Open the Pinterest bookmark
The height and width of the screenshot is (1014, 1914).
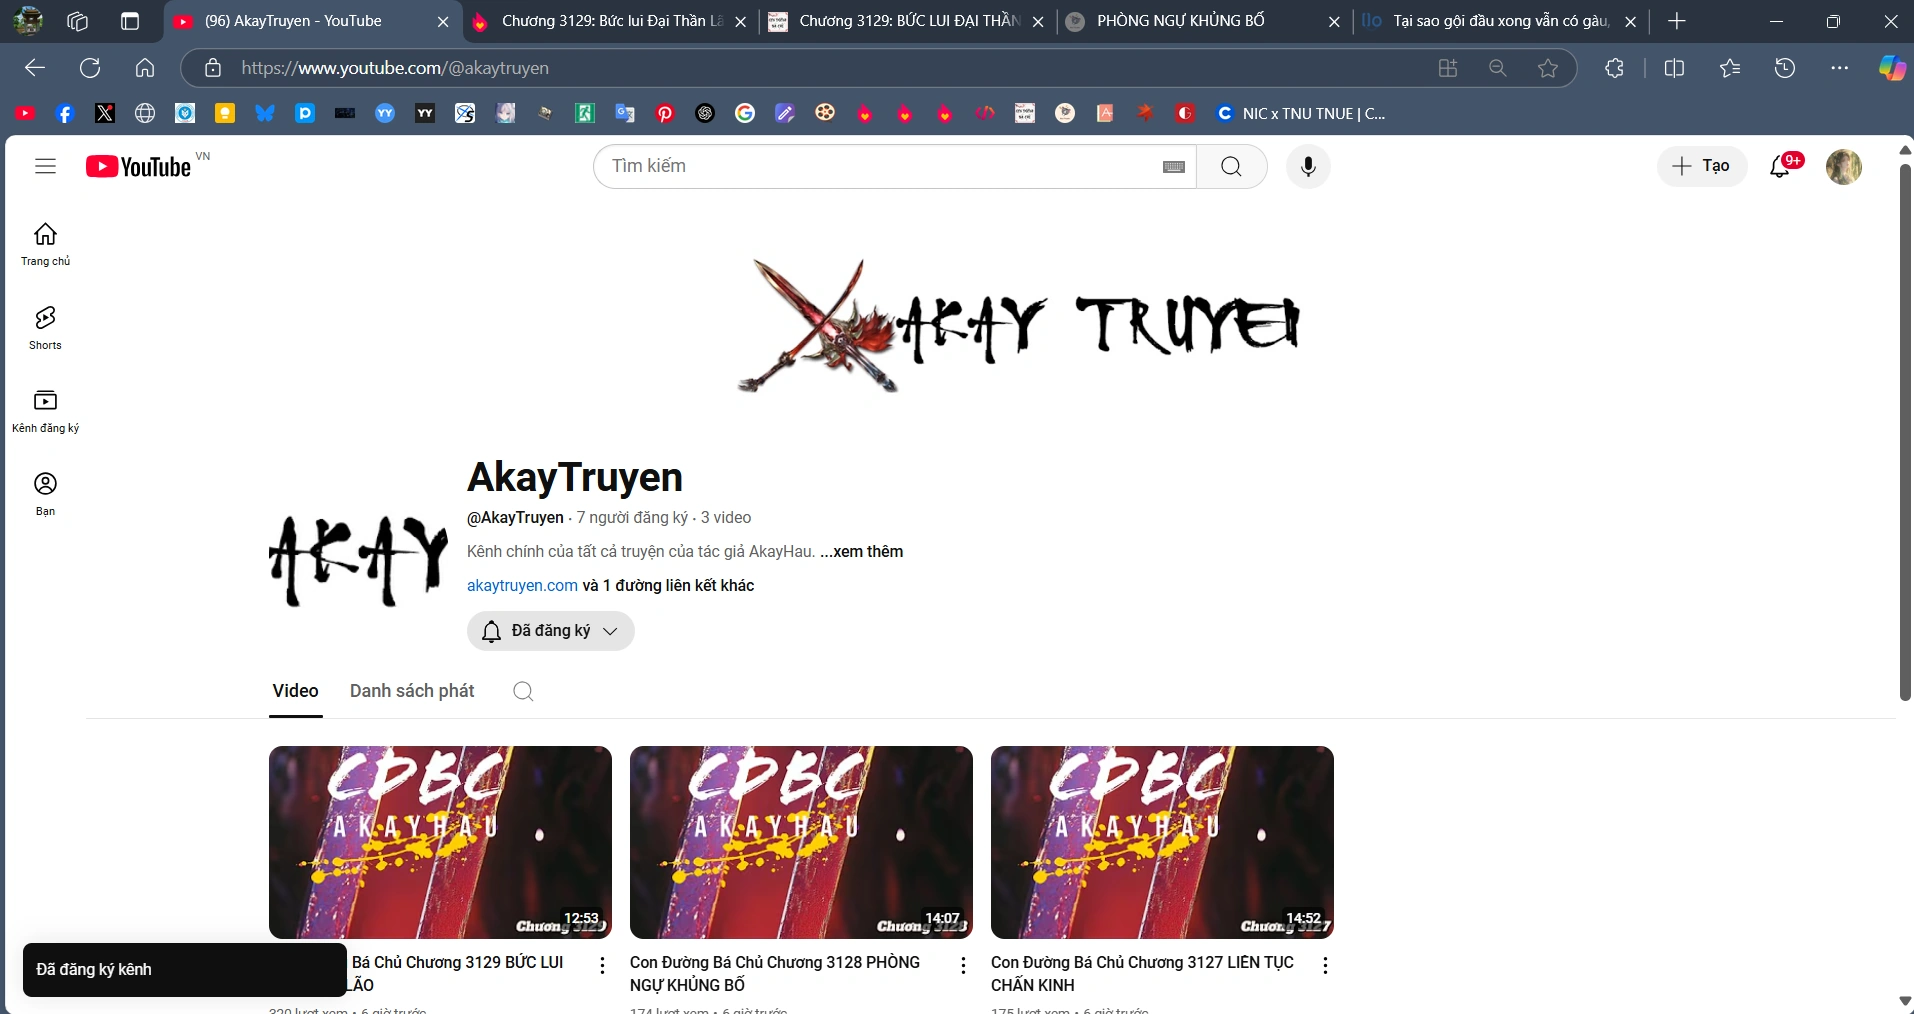(x=665, y=113)
